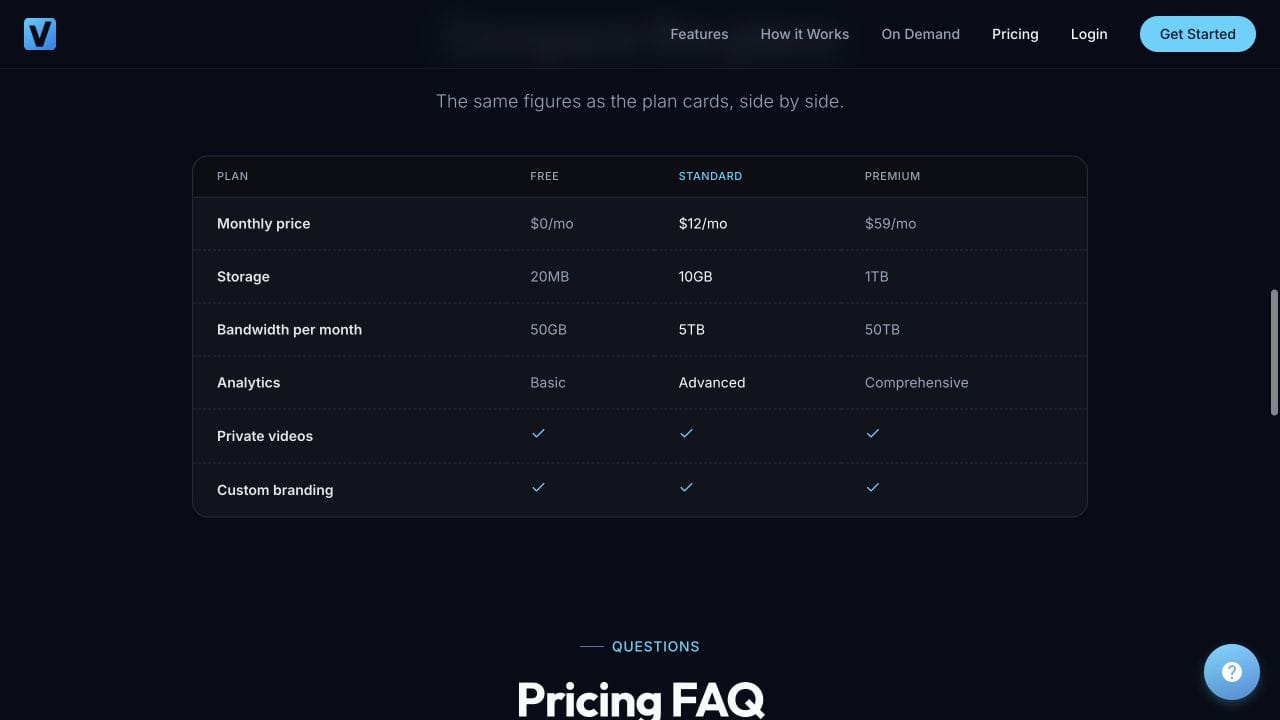Click the STANDARD column header
The height and width of the screenshot is (720, 1280).
[x=710, y=176]
